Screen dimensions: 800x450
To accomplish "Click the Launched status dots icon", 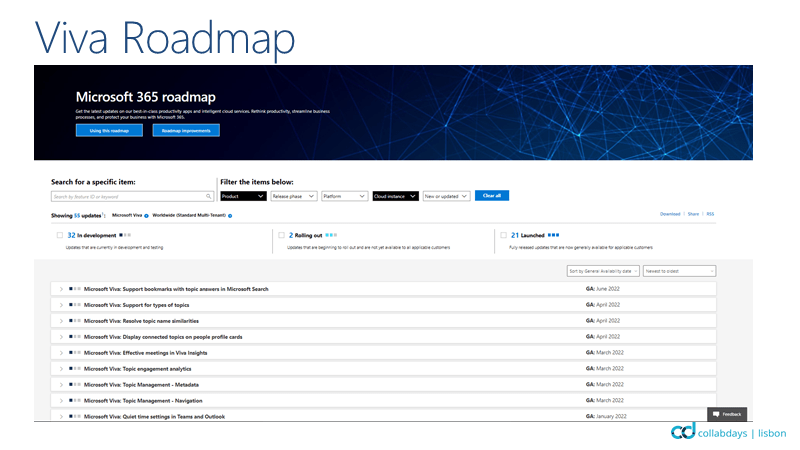I will coord(553,235).
